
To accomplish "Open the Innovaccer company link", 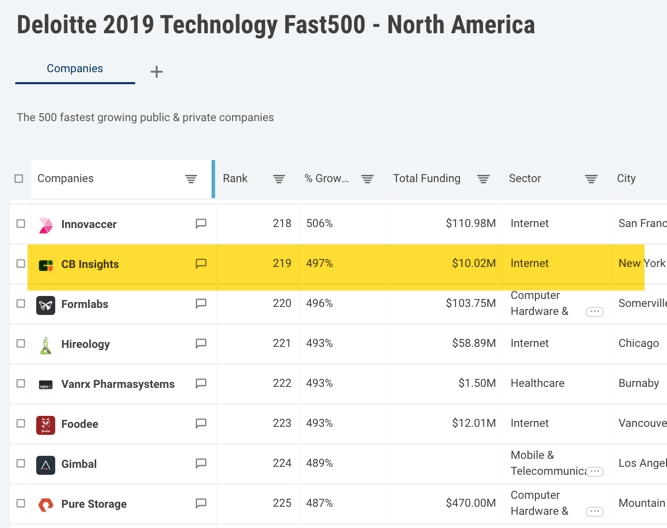I will [x=89, y=224].
